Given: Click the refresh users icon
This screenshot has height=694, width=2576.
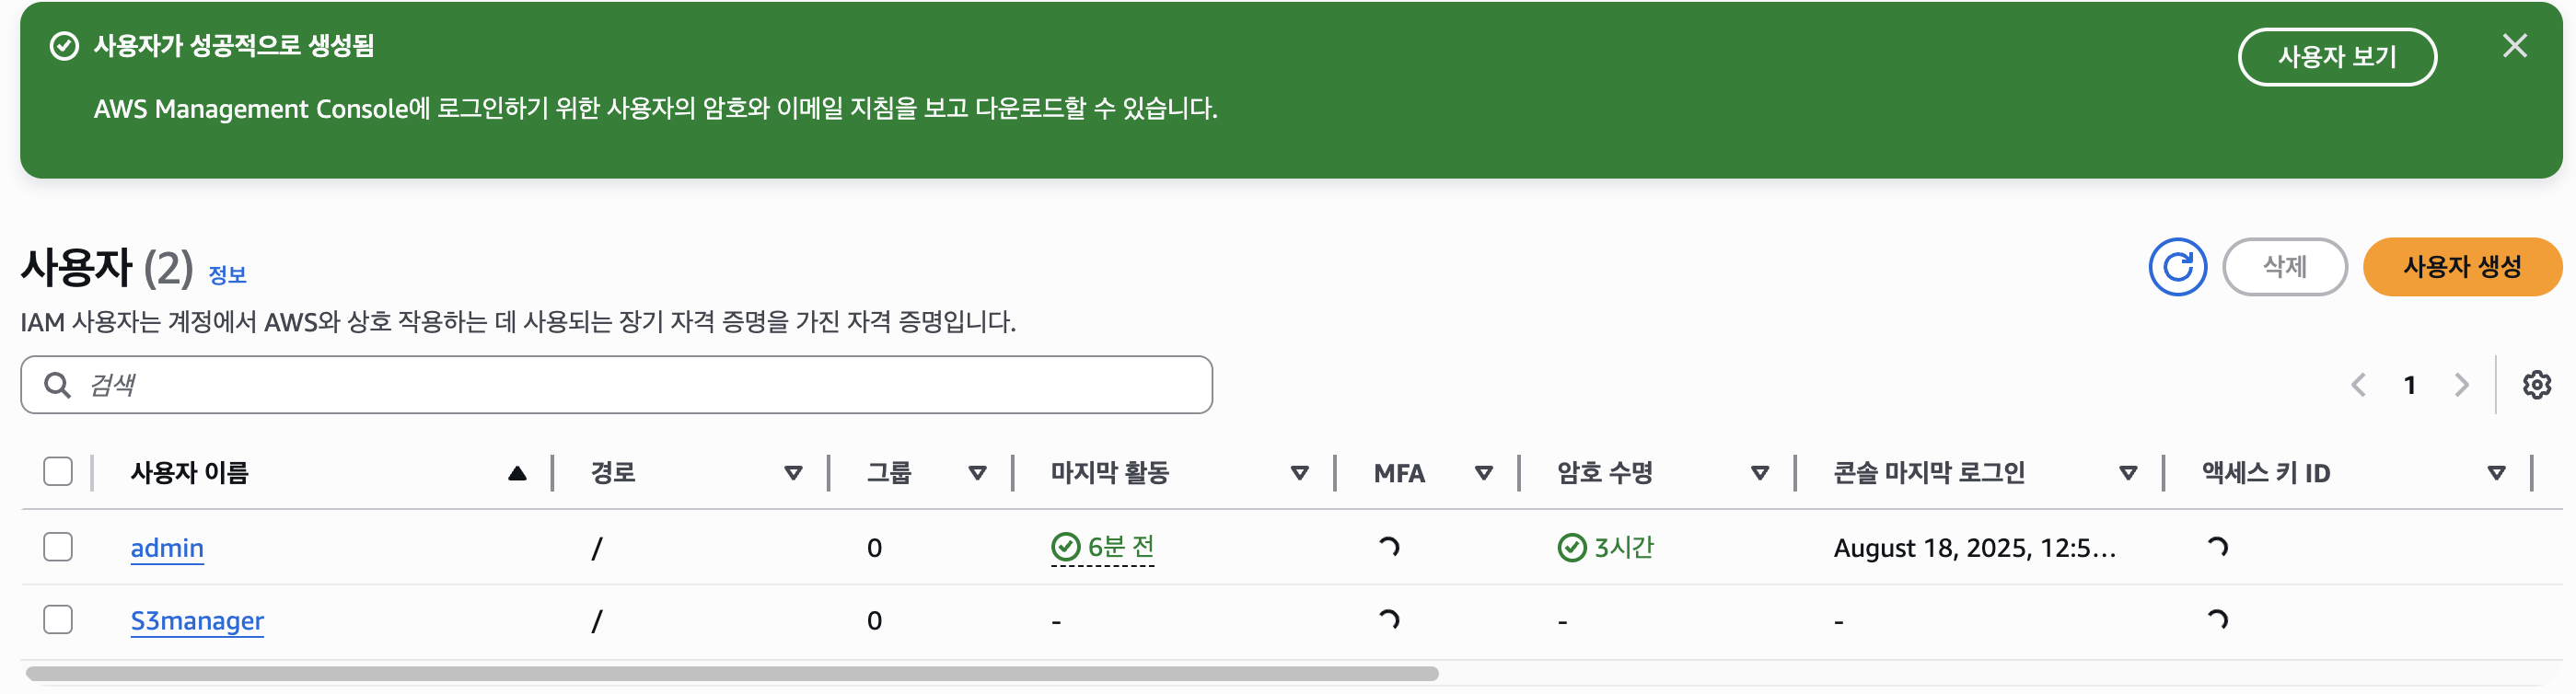Looking at the screenshot, I should coord(2177,267).
